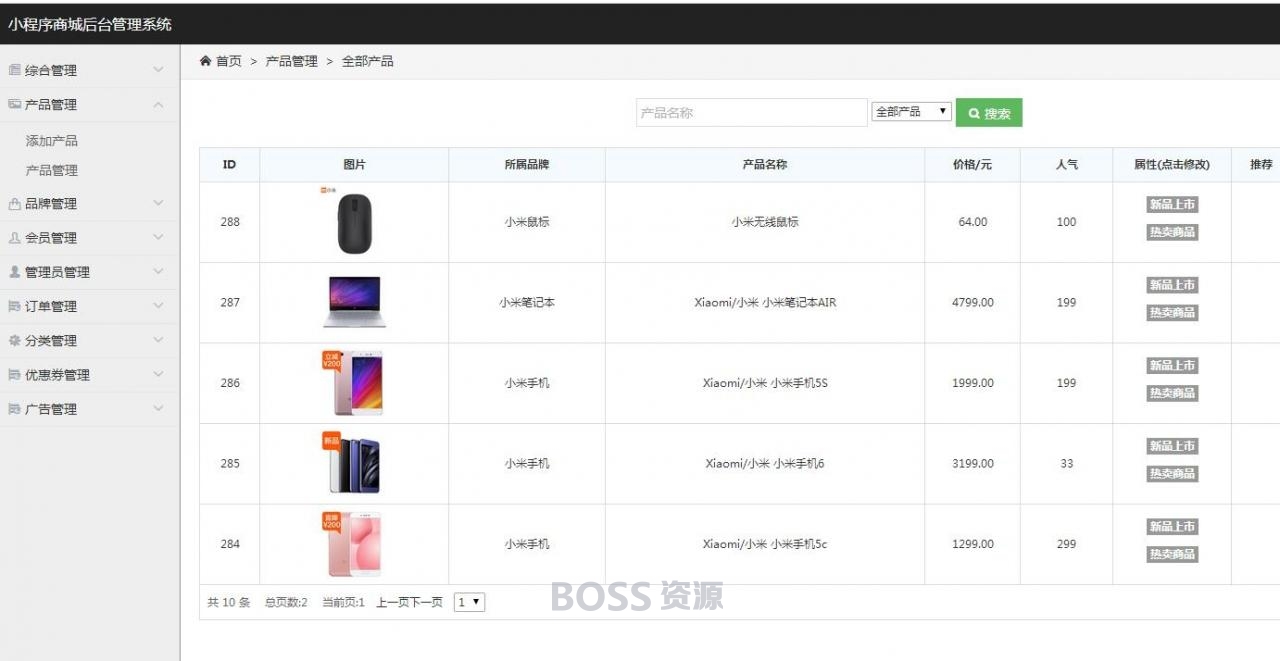Expand the 综合管理 menu chevron
The image size is (1280, 661).
pyautogui.click(x=158, y=70)
